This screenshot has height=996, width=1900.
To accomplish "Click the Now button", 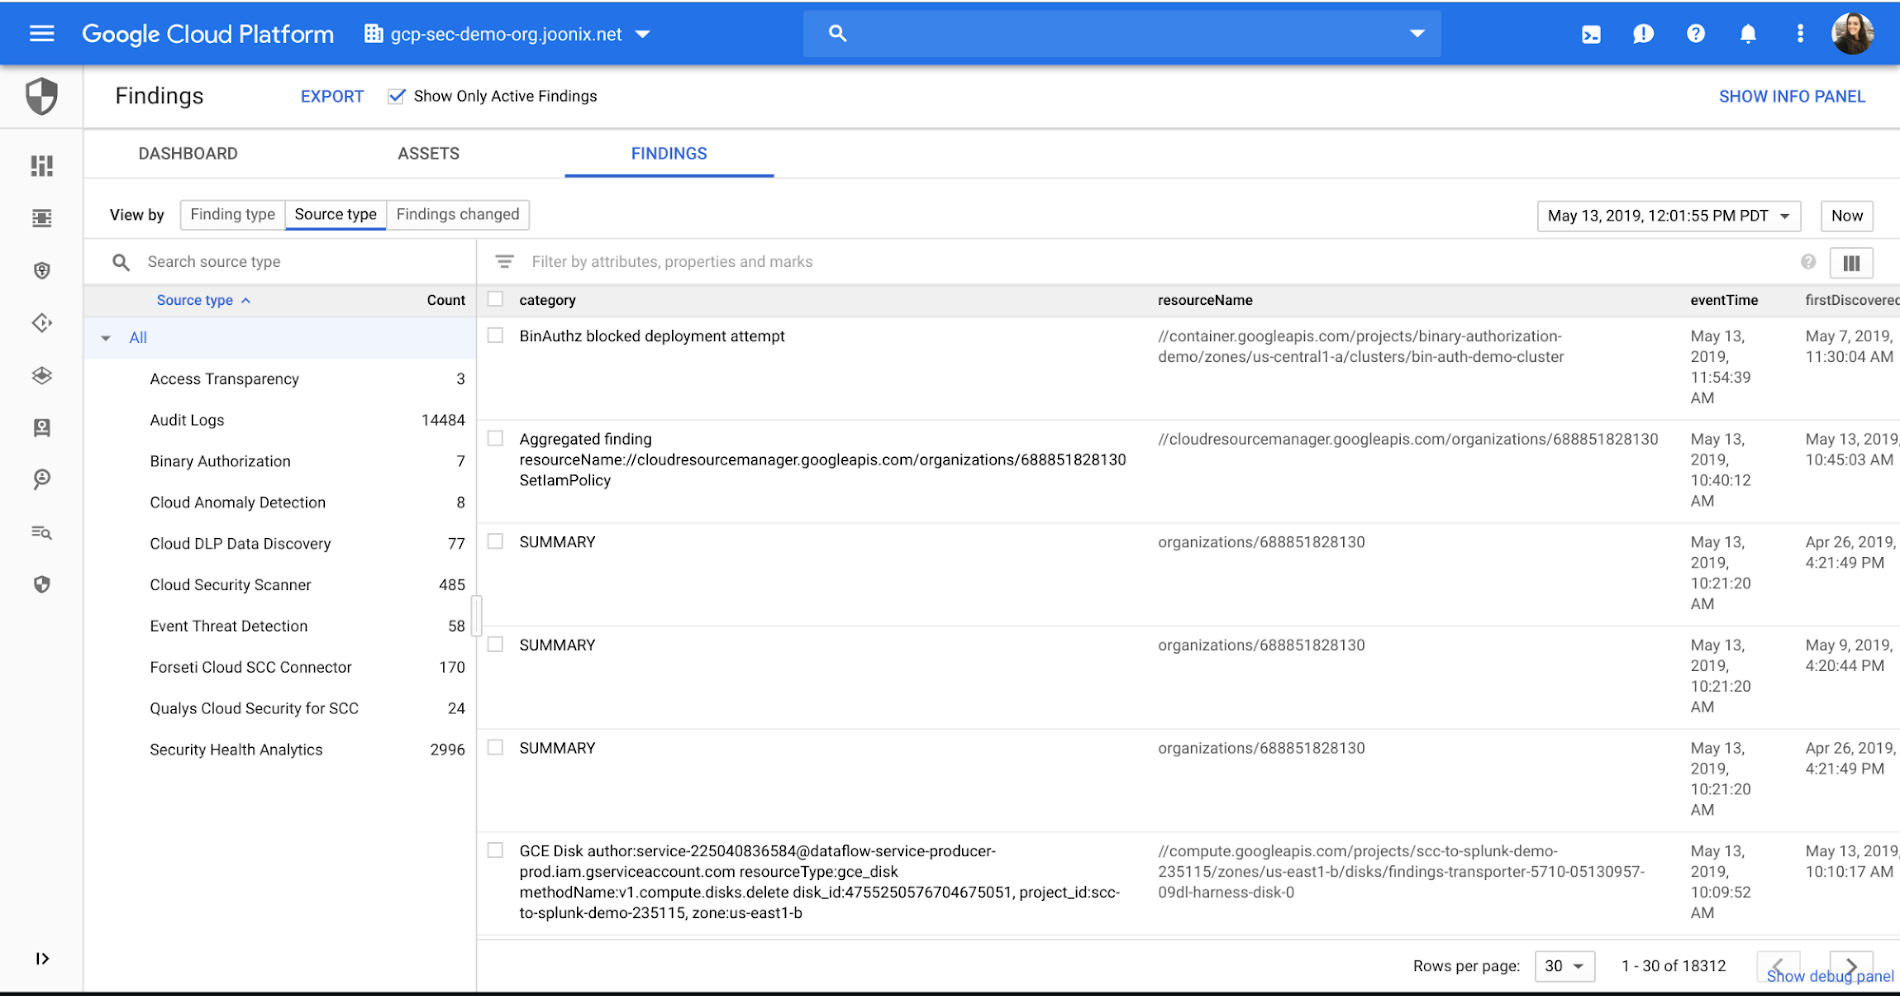I will click(1847, 216).
